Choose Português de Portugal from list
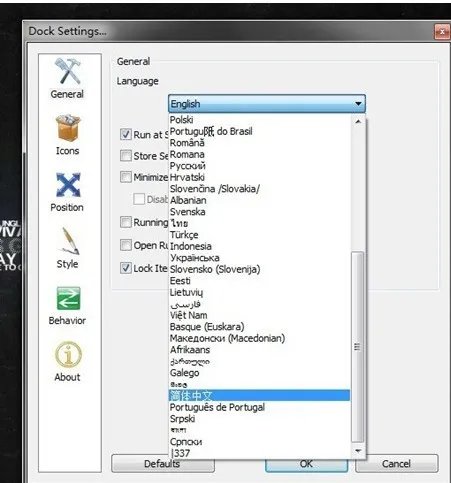This screenshot has height=483, width=451. point(259,407)
